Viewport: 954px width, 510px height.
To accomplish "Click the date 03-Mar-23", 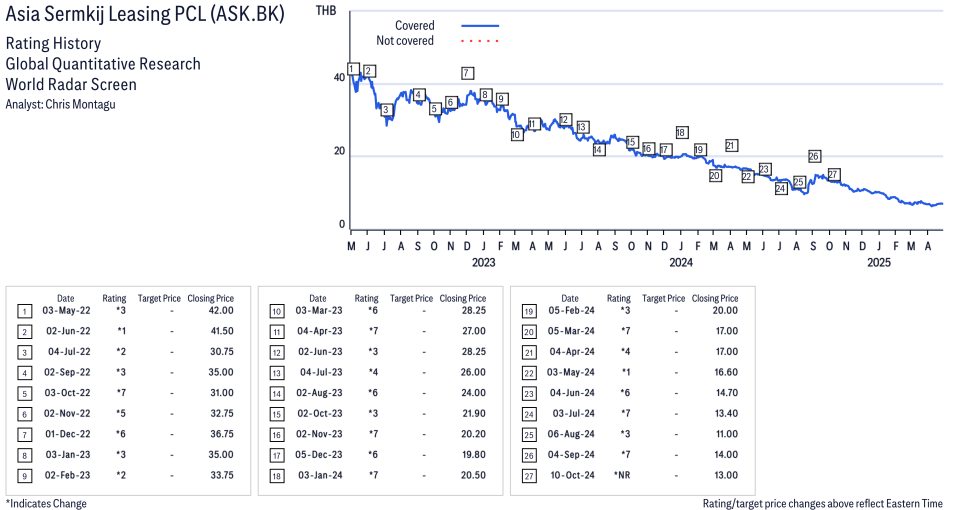I will 319,310.
